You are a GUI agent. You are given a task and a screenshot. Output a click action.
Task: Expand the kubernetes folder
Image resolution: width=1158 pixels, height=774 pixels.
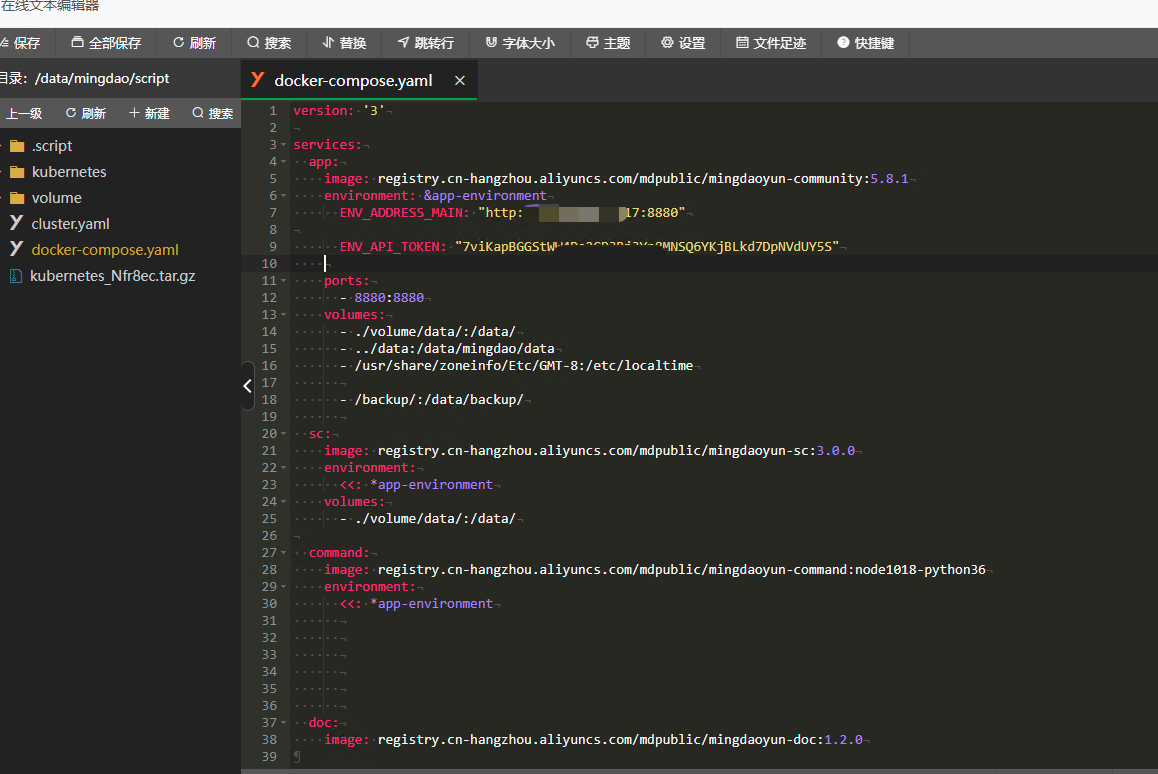pyautogui.click(x=68, y=172)
